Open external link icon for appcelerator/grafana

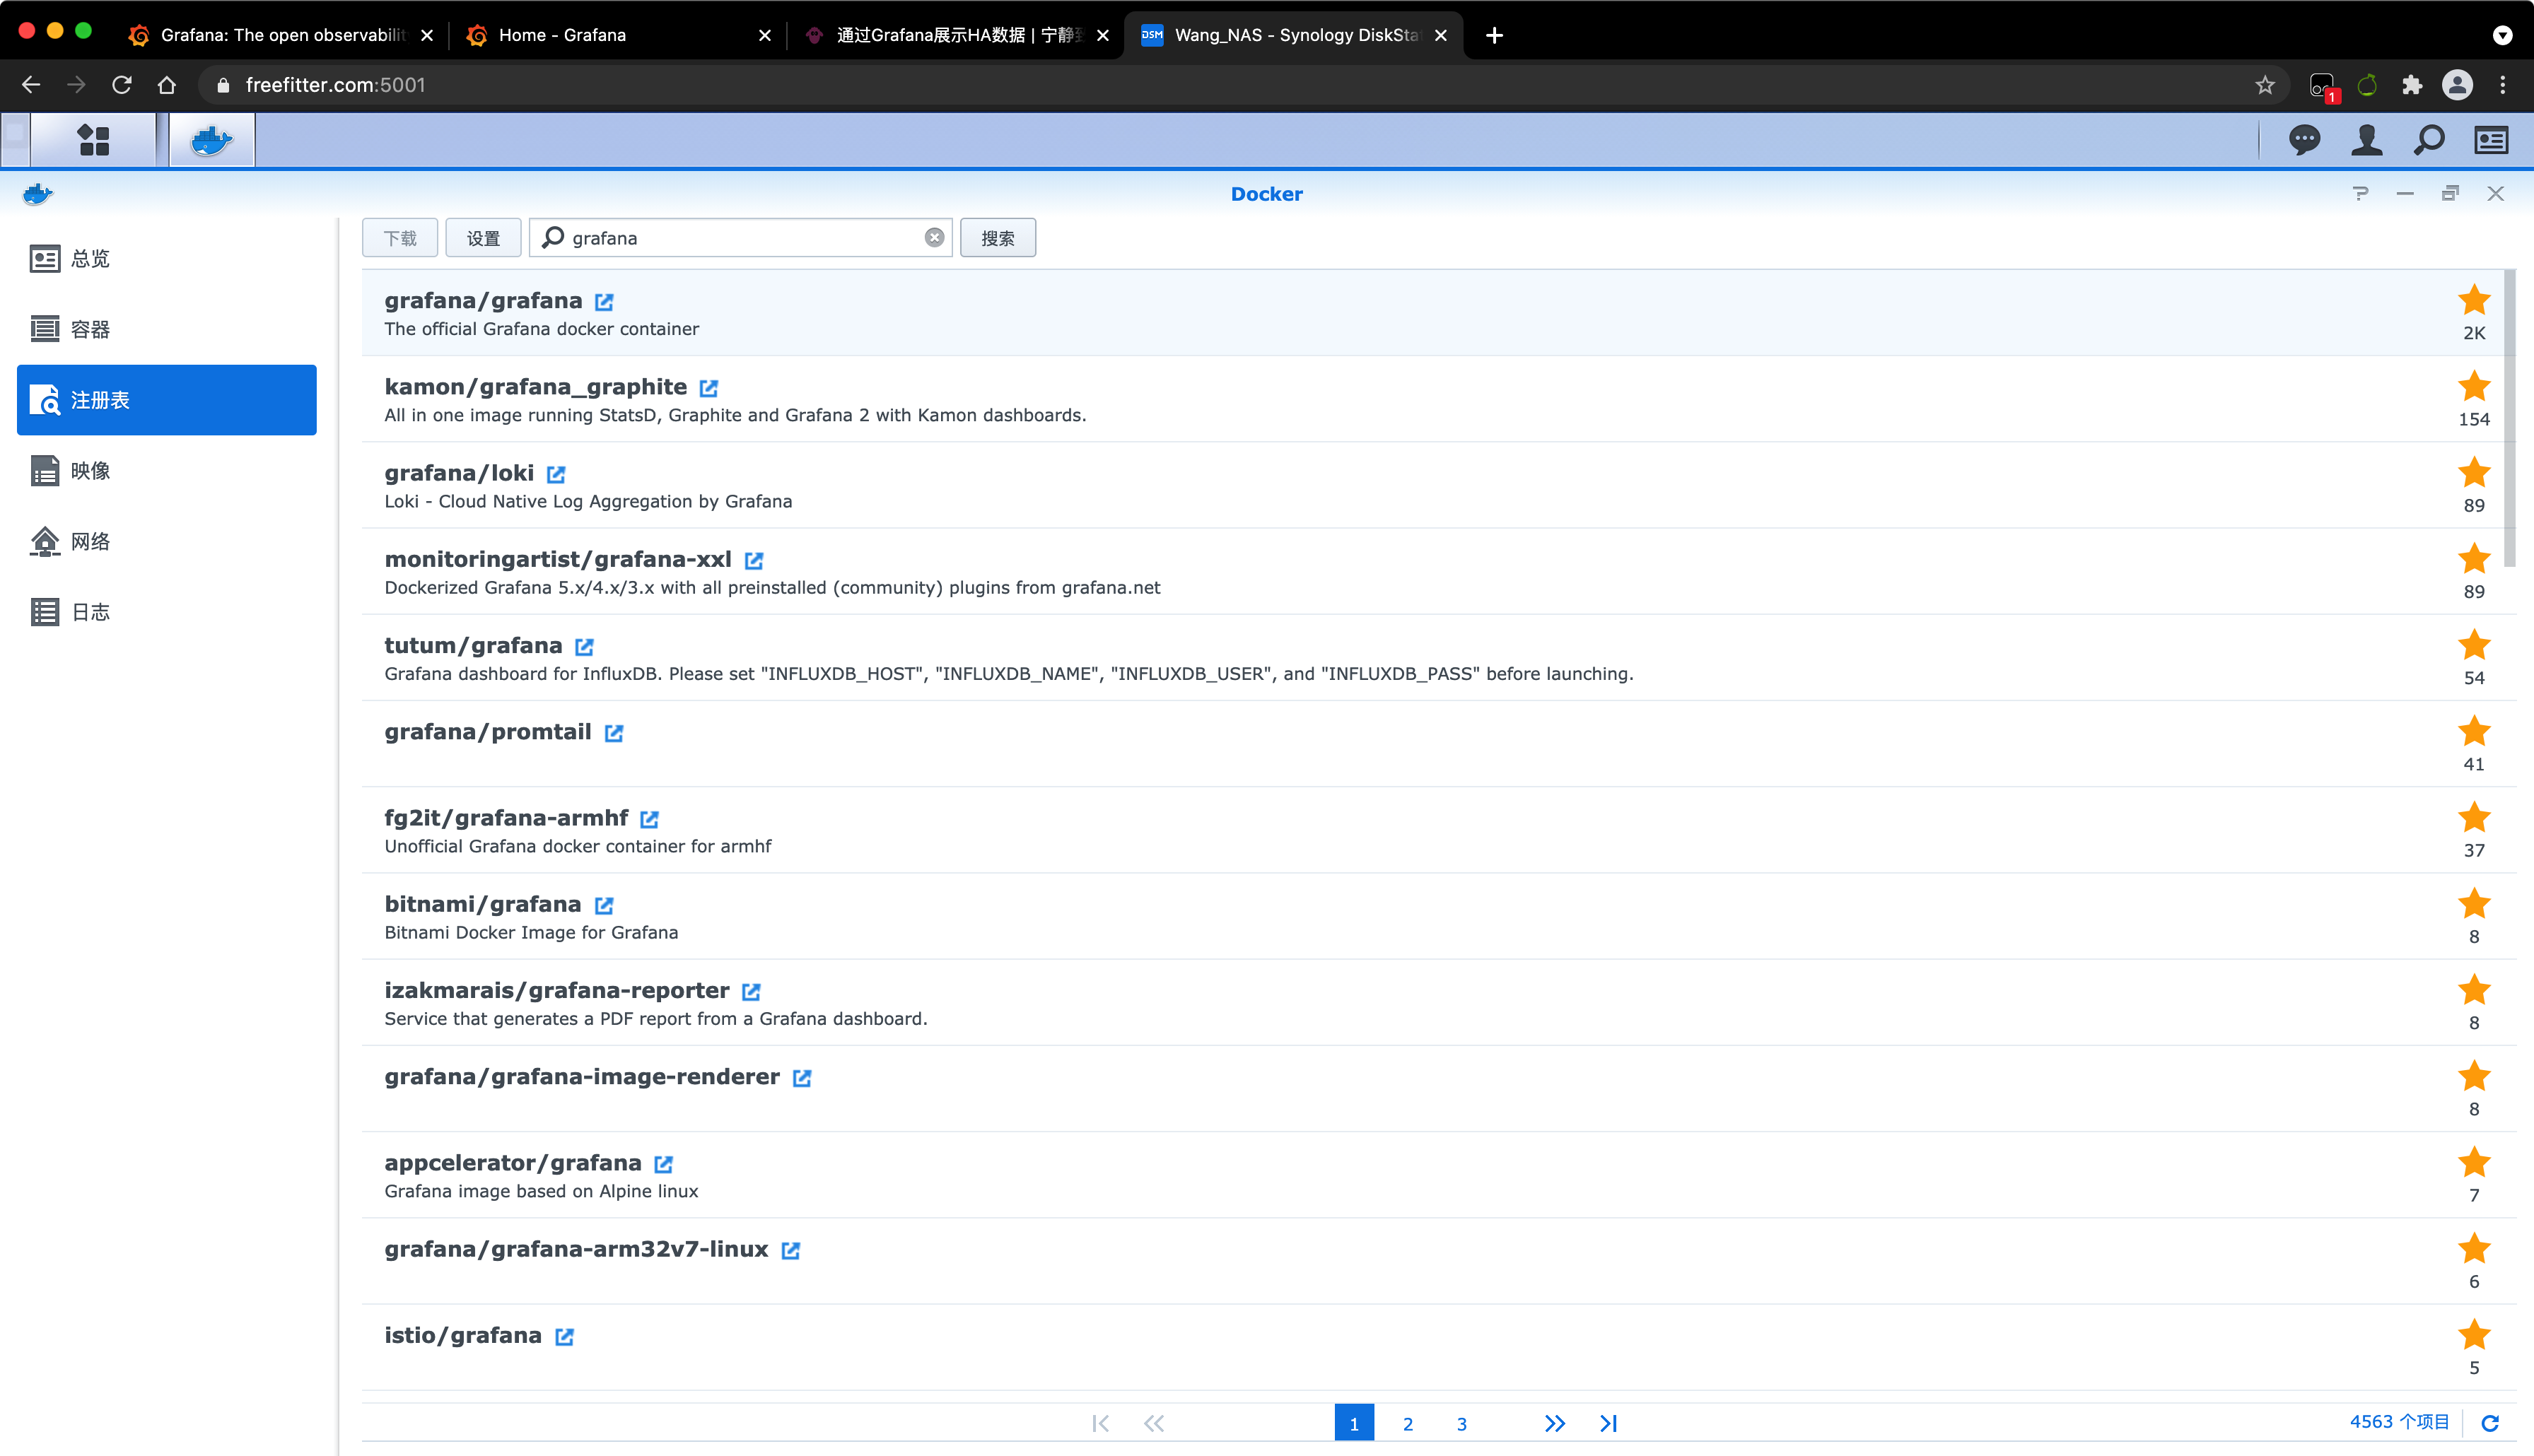664,1164
